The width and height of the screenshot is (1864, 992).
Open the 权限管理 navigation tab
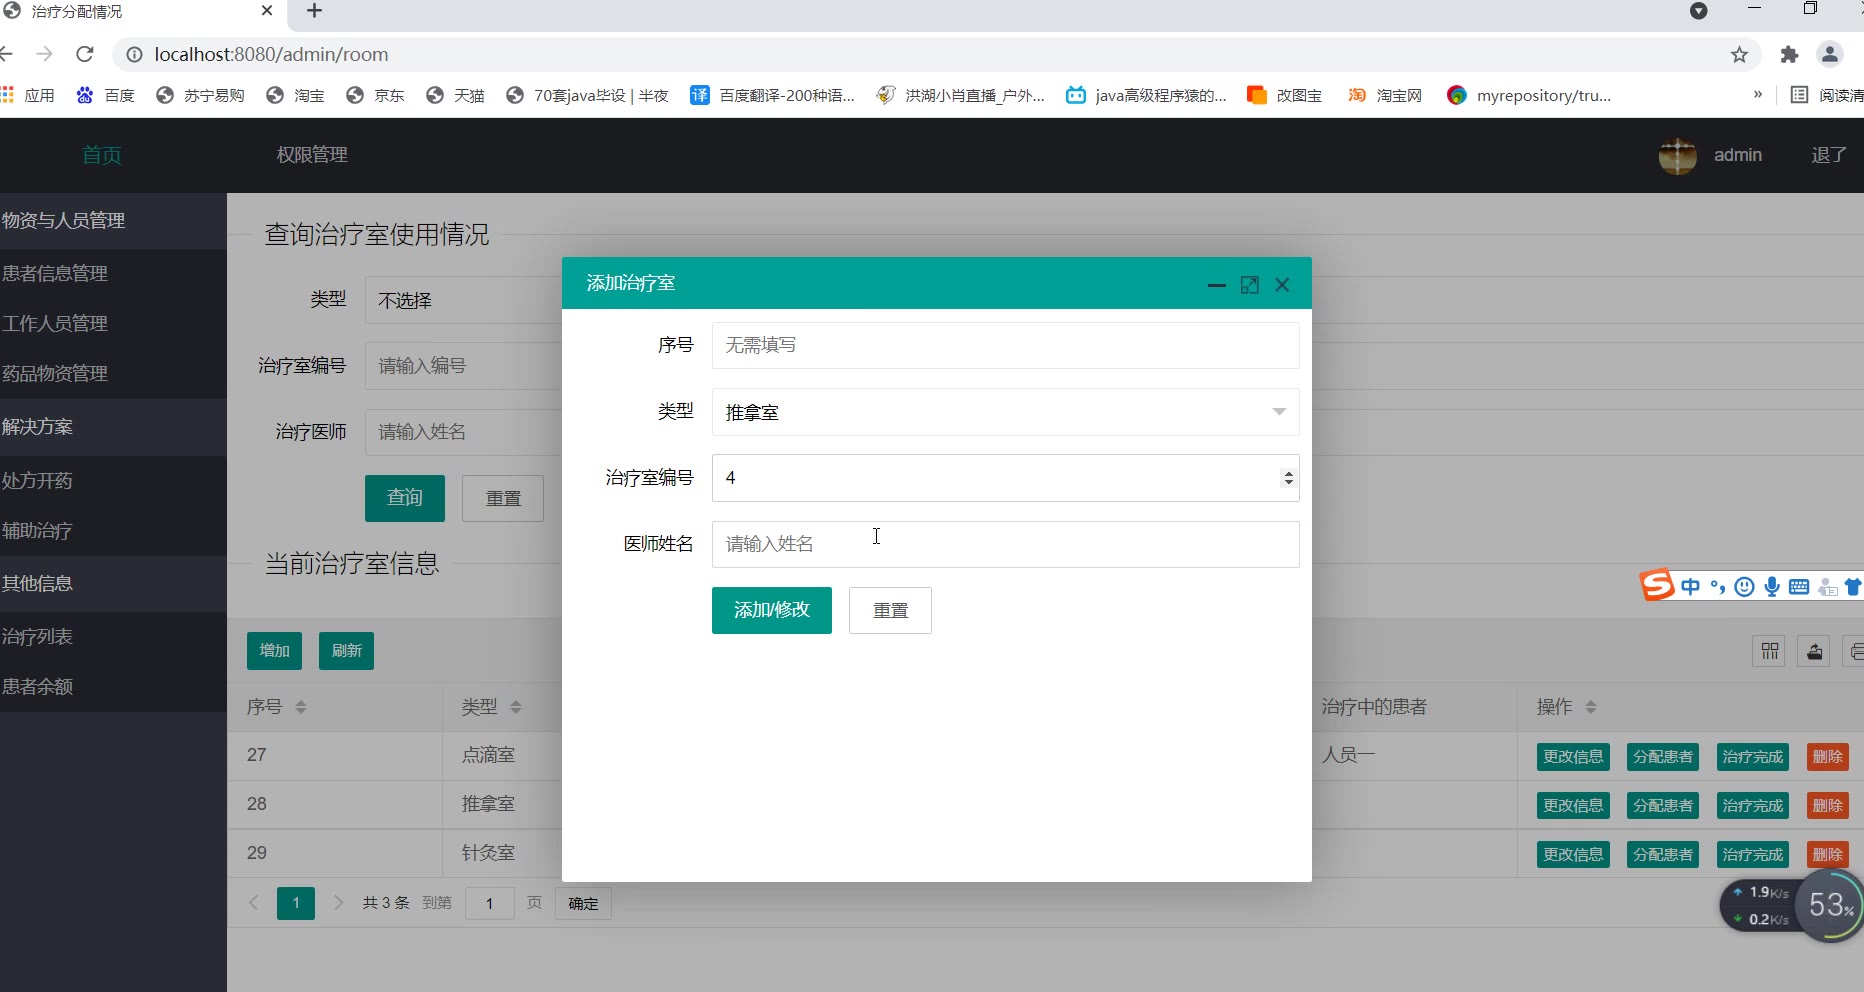(312, 155)
